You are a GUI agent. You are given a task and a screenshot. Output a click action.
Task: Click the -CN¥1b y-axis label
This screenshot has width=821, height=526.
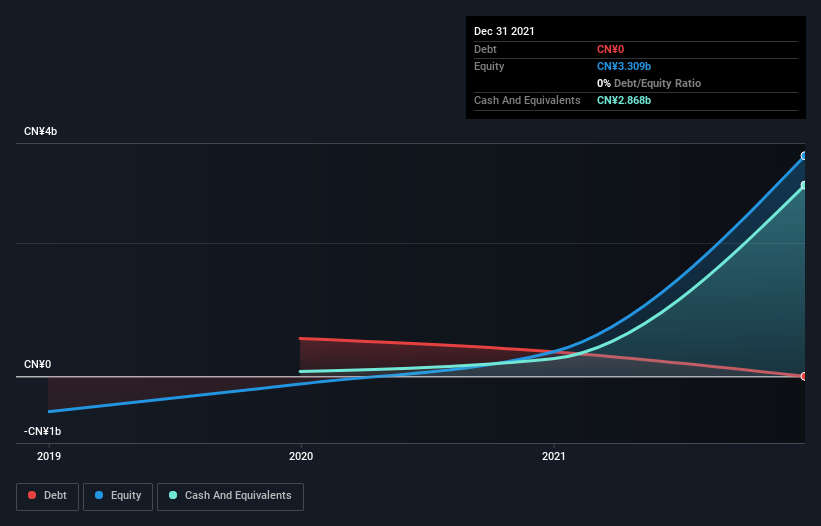42,431
